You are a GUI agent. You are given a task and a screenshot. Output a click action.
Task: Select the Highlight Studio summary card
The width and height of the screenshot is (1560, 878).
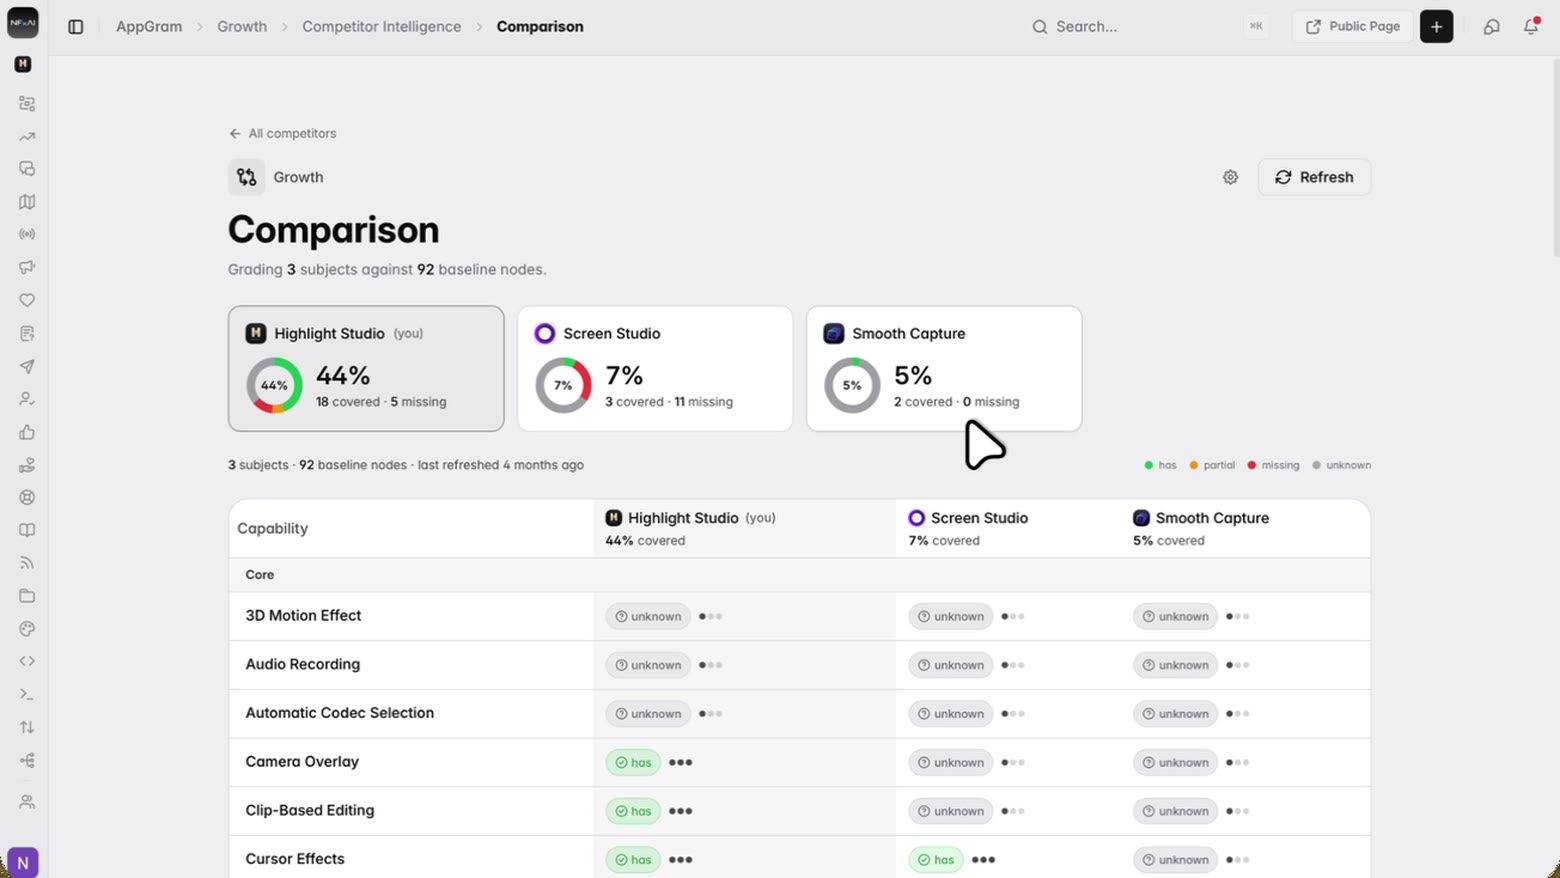pos(366,369)
